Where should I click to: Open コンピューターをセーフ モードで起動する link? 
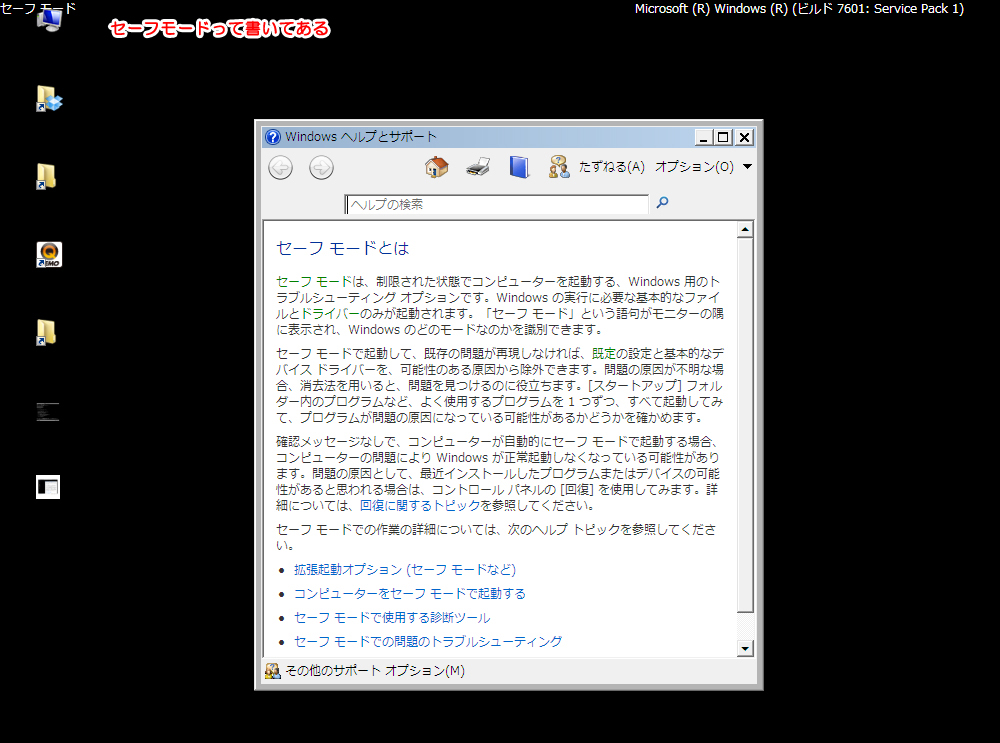pos(409,594)
